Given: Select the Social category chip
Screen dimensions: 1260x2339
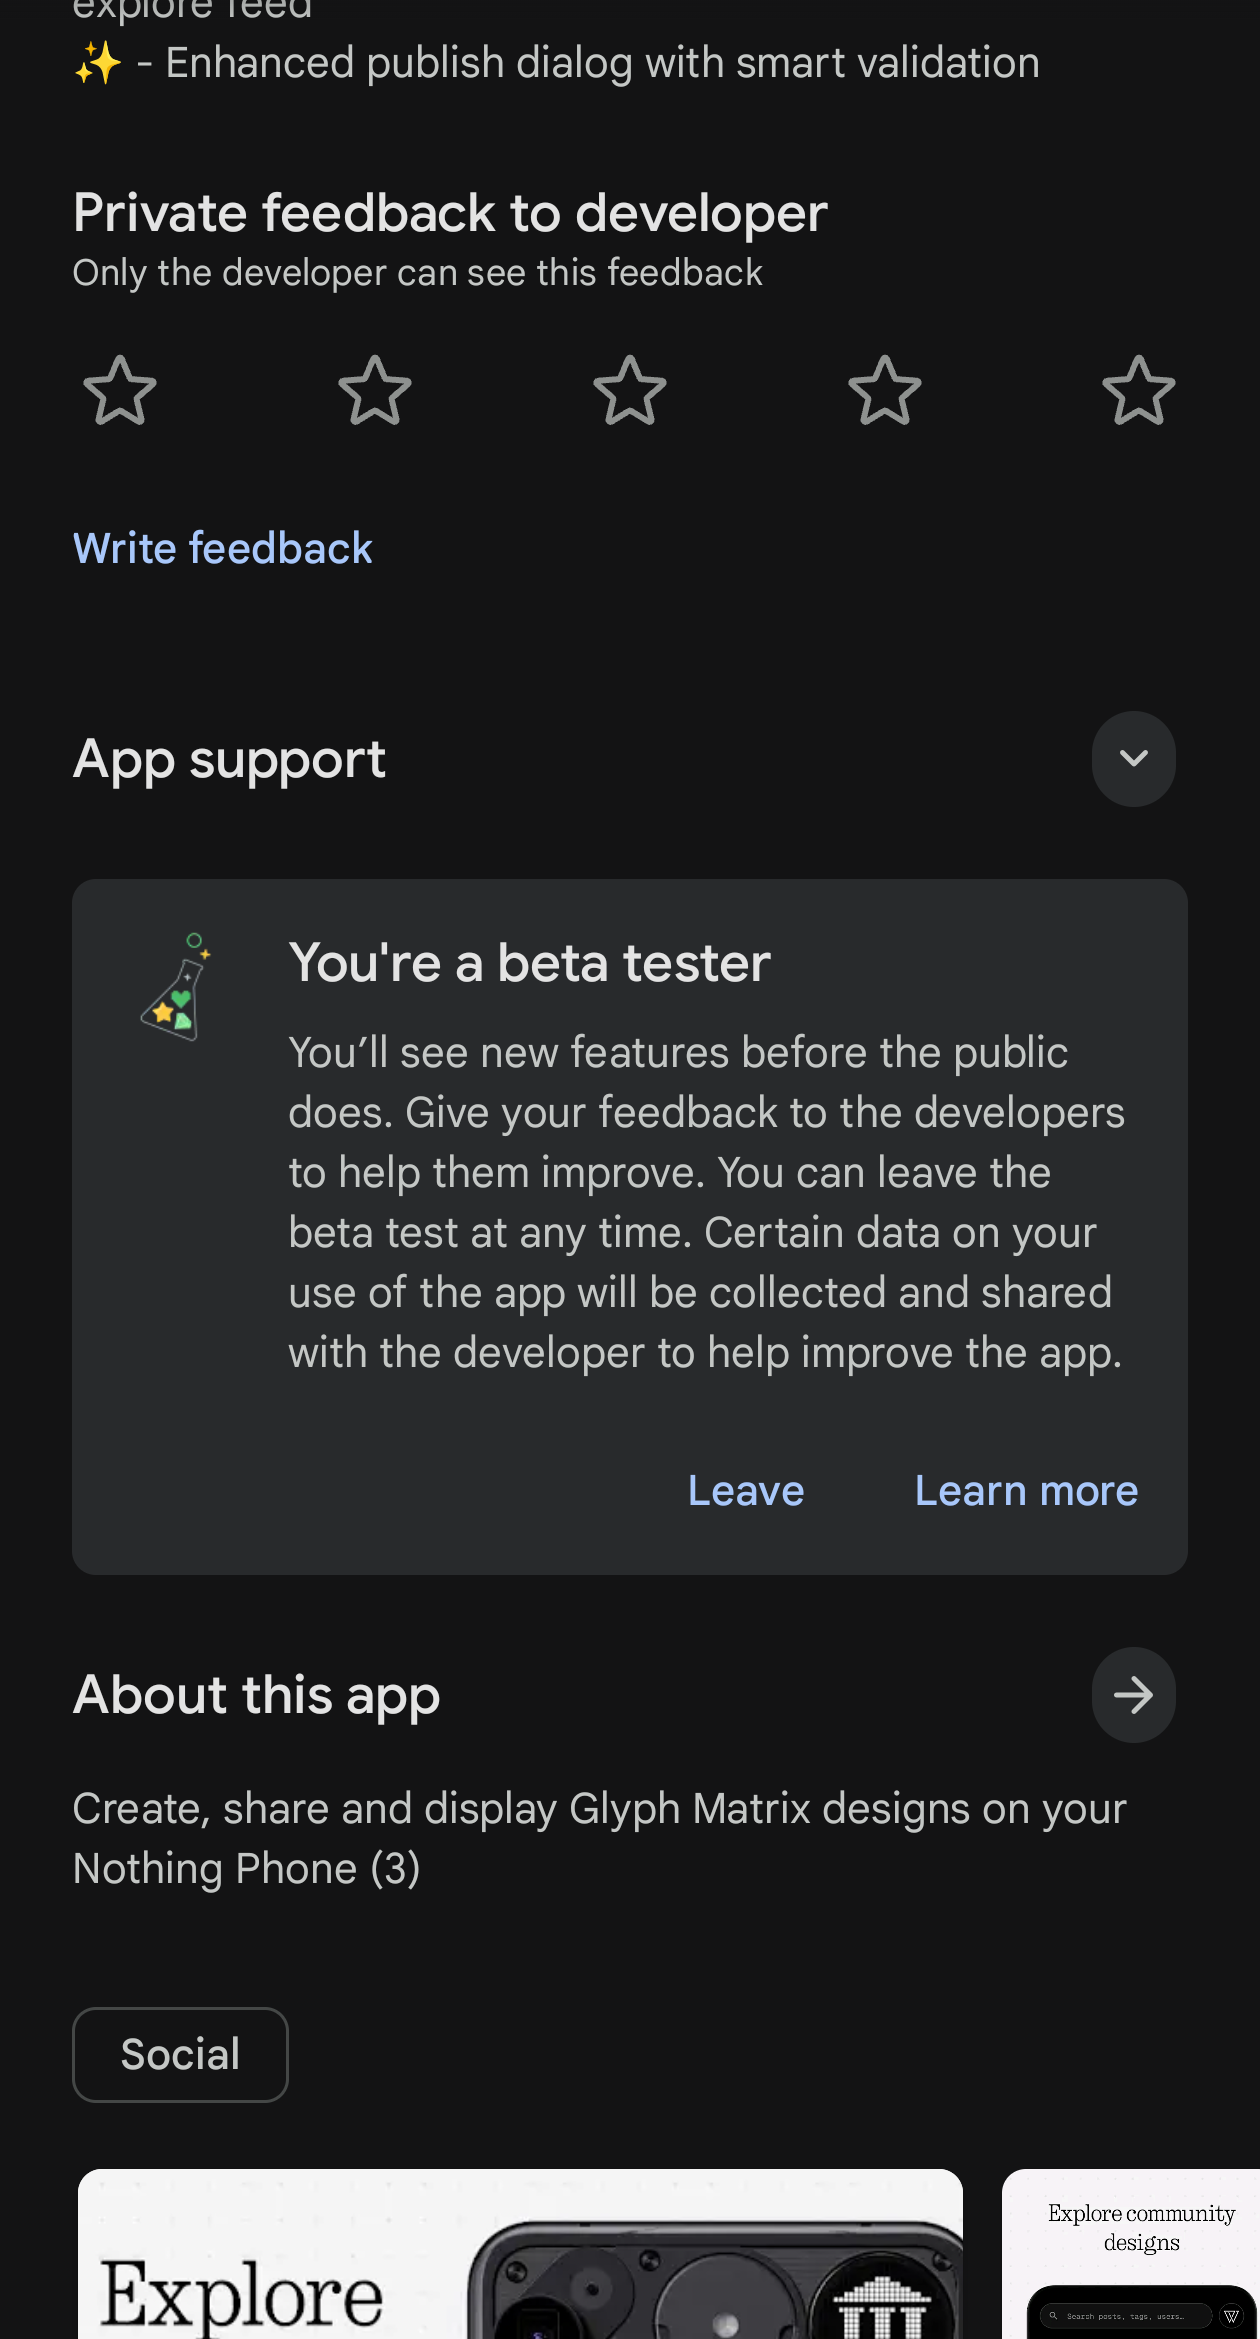Looking at the screenshot, I should point(180,2055).
